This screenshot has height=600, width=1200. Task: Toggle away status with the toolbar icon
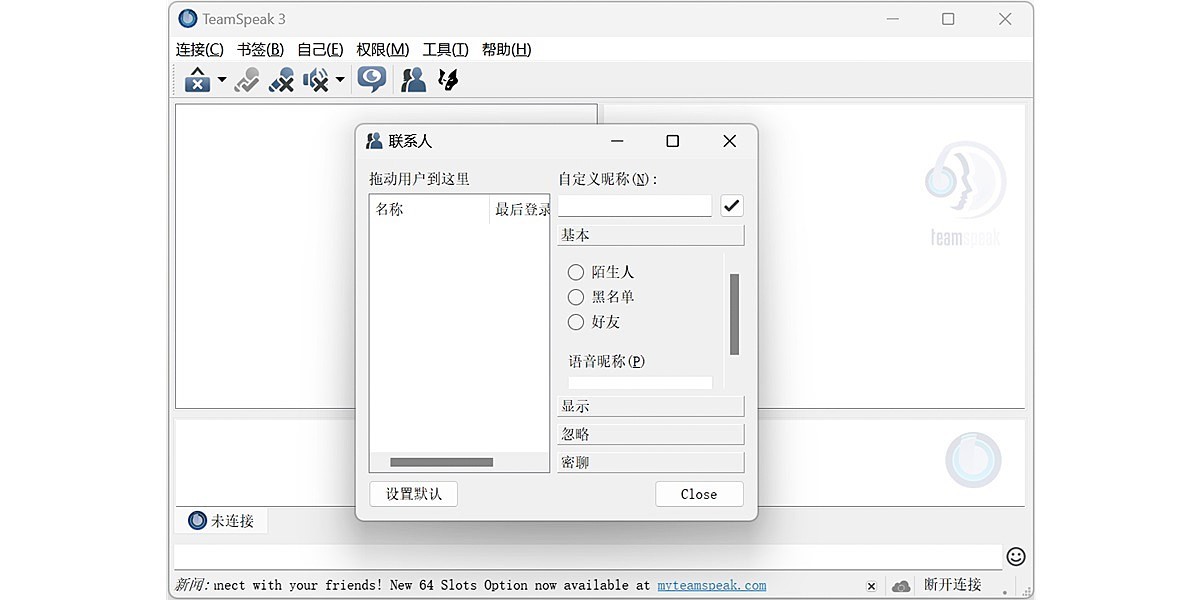pos(246,79)
